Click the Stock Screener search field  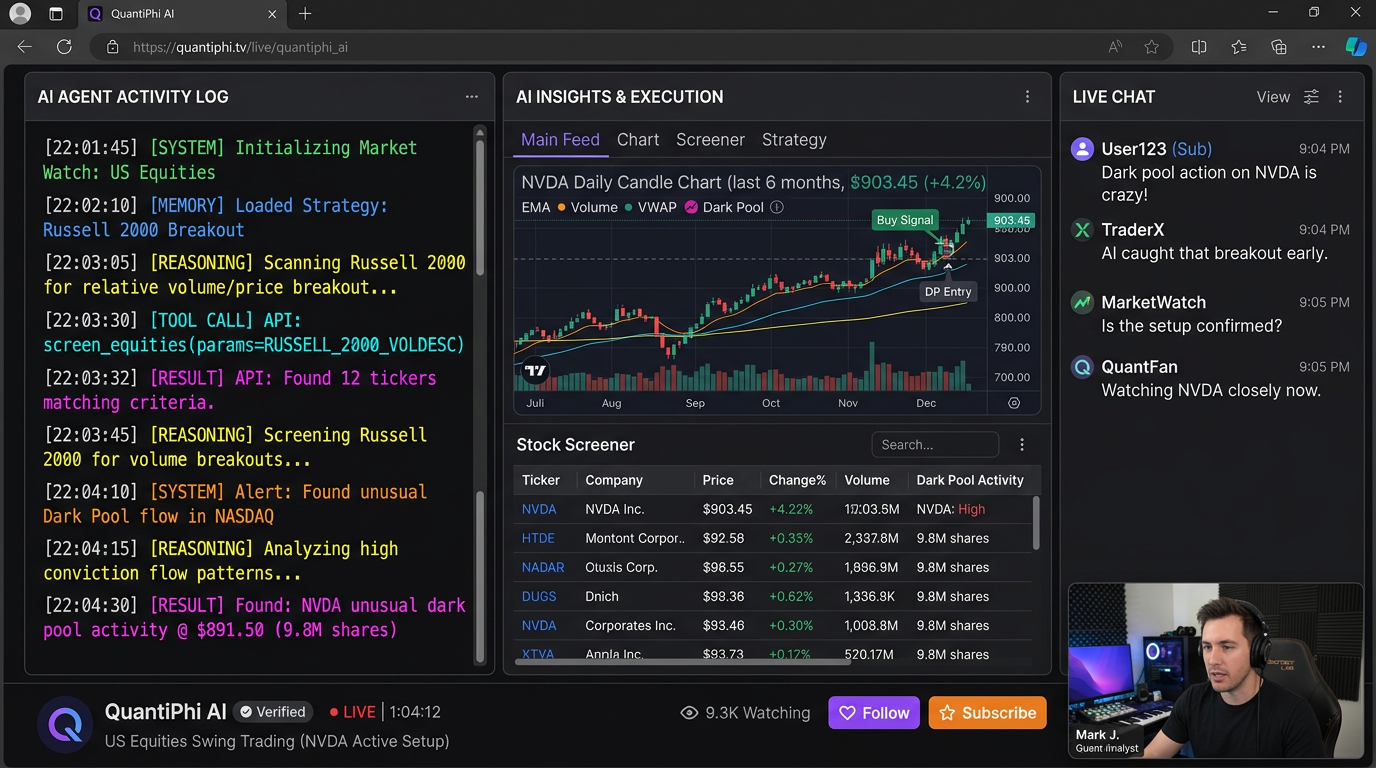[x=934, y=445]
